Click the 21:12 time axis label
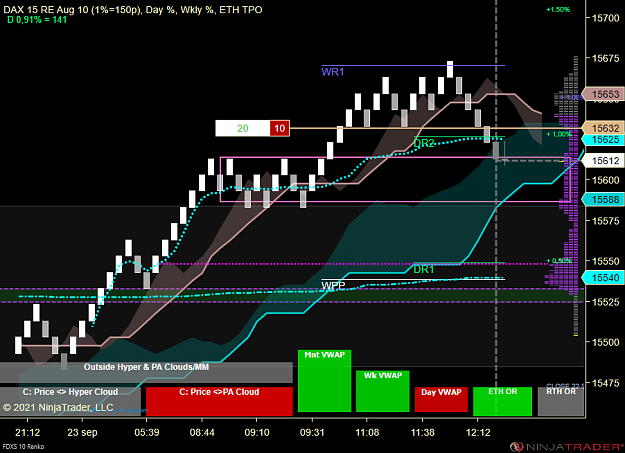 [x=28, y=432]
